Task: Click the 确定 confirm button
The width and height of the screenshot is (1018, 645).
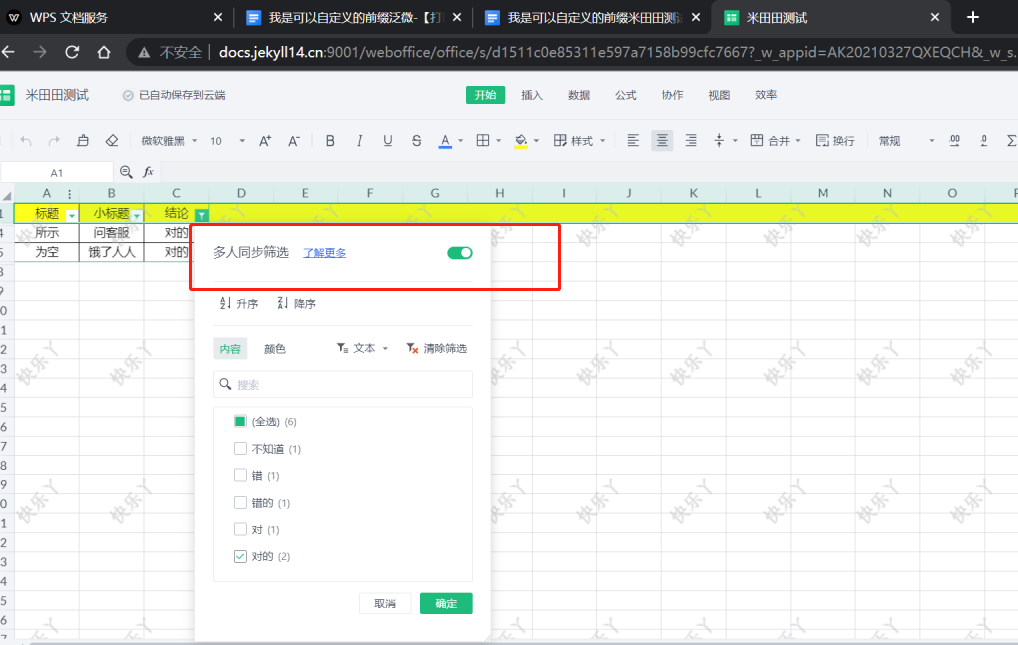Action: 446,603
